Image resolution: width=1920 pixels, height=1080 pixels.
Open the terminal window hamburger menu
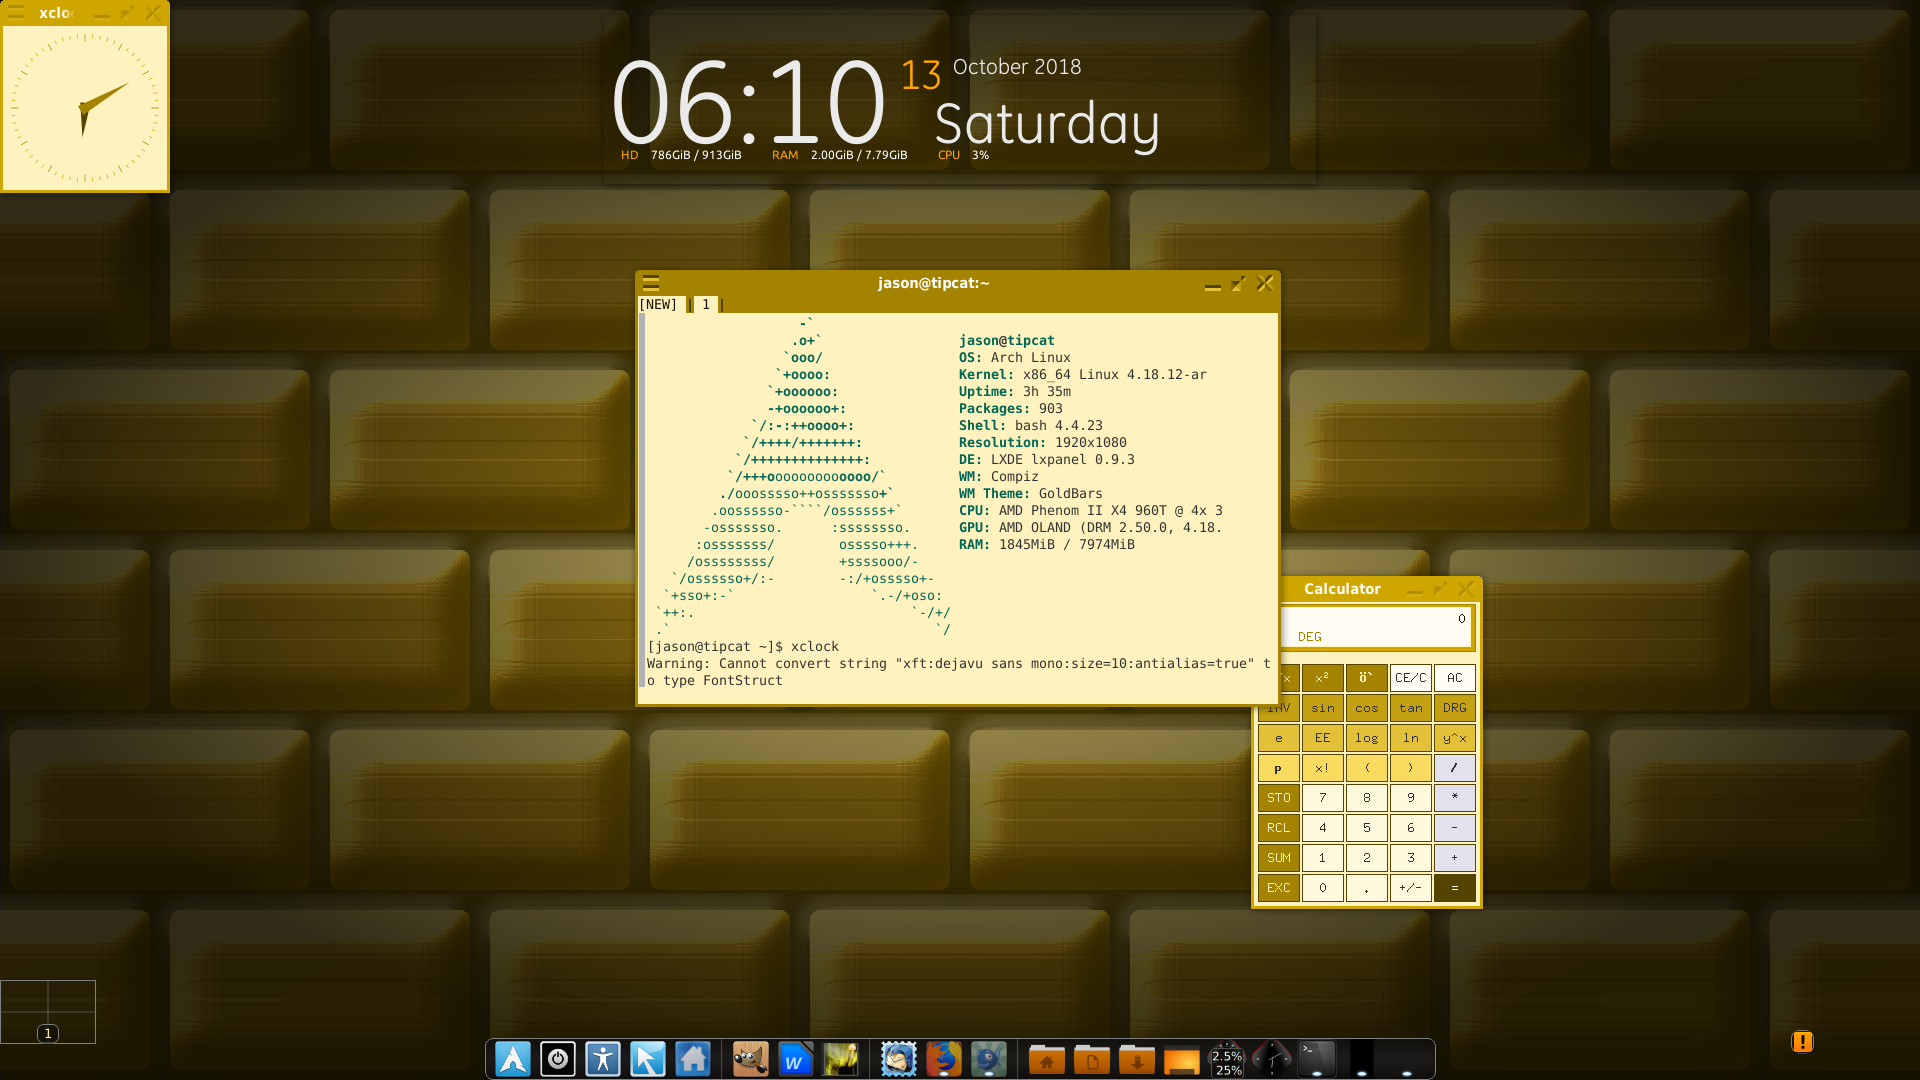pyautogui.click(x=651, y=283)
